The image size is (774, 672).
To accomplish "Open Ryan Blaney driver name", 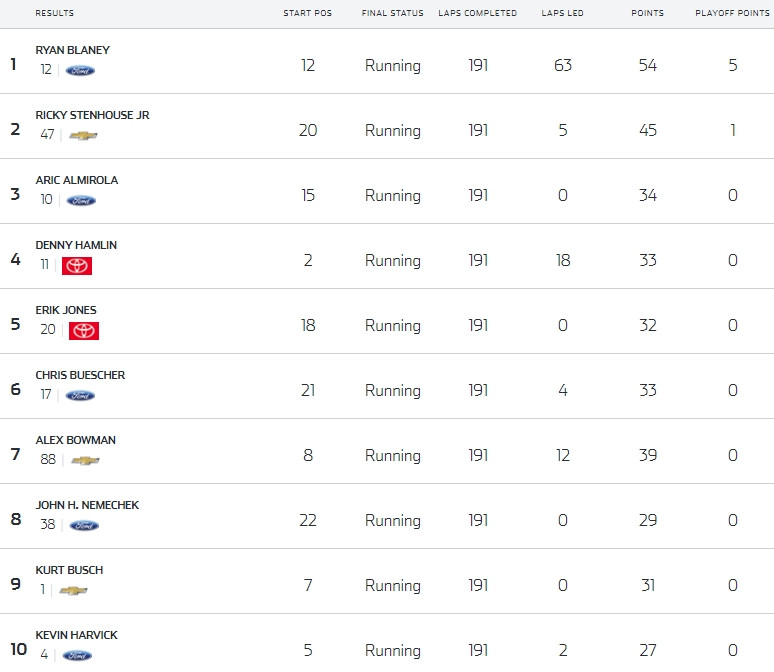I will [x=73, y=50].
